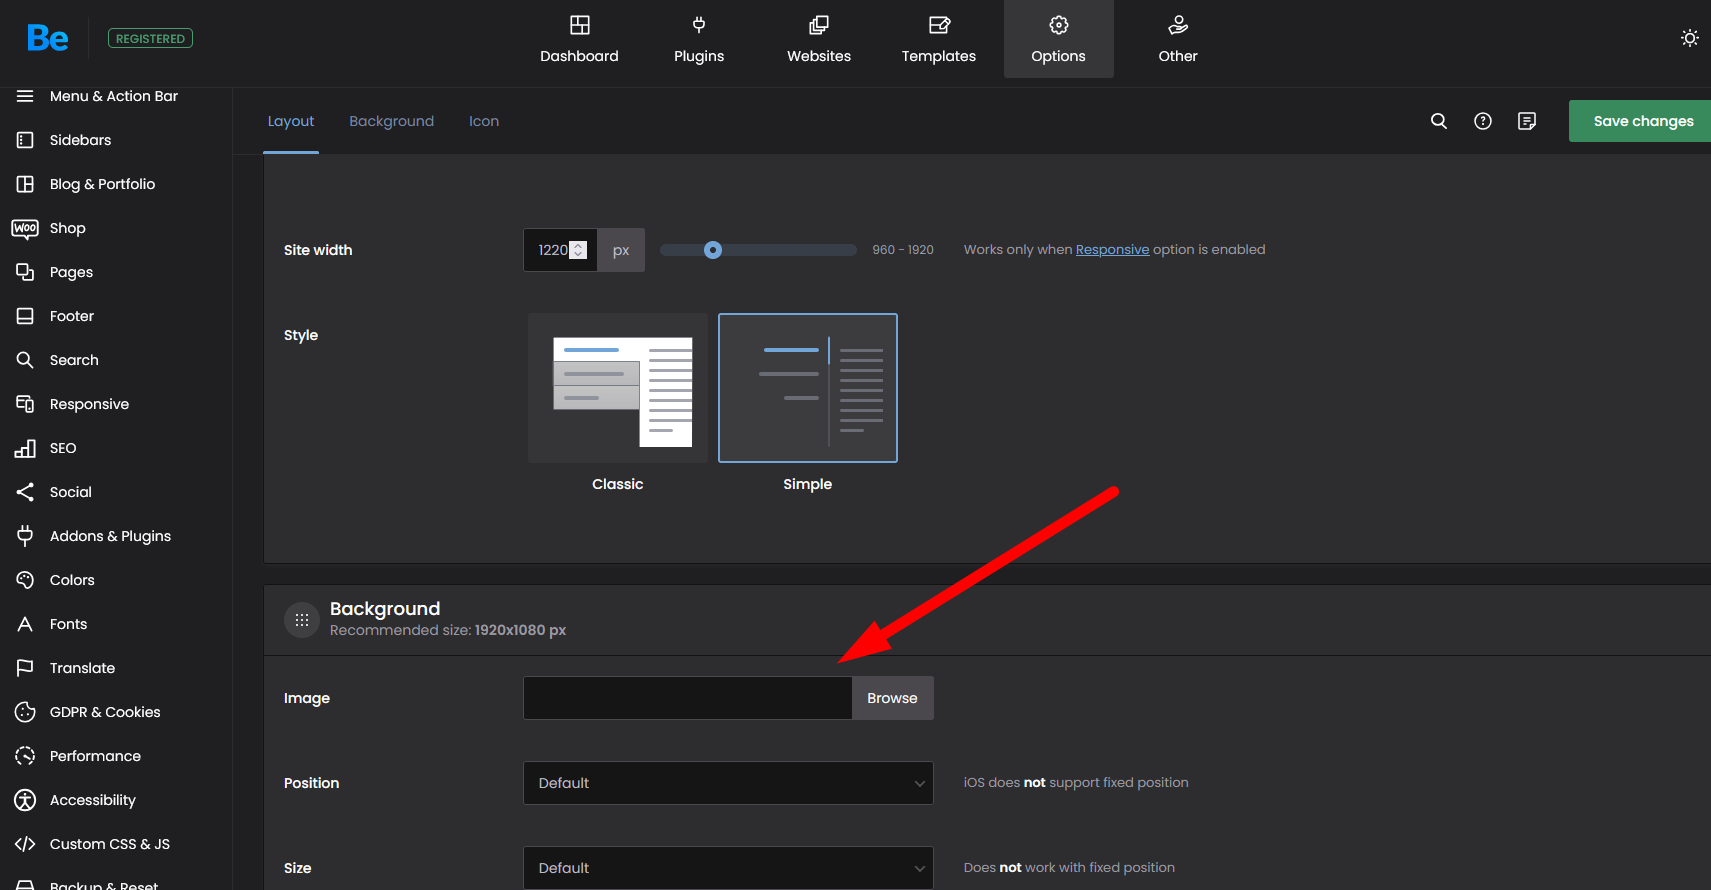Open the Websites icon

(819, 25)
